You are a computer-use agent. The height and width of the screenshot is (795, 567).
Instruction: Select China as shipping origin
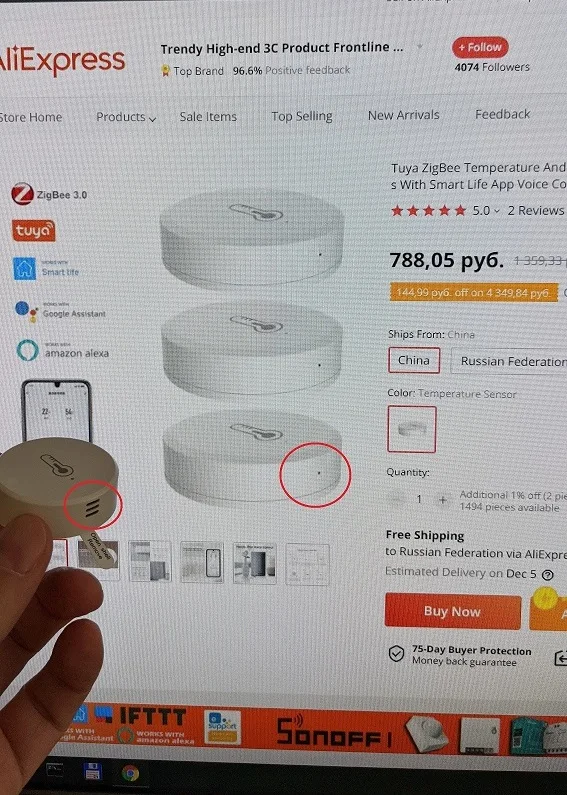414,360
